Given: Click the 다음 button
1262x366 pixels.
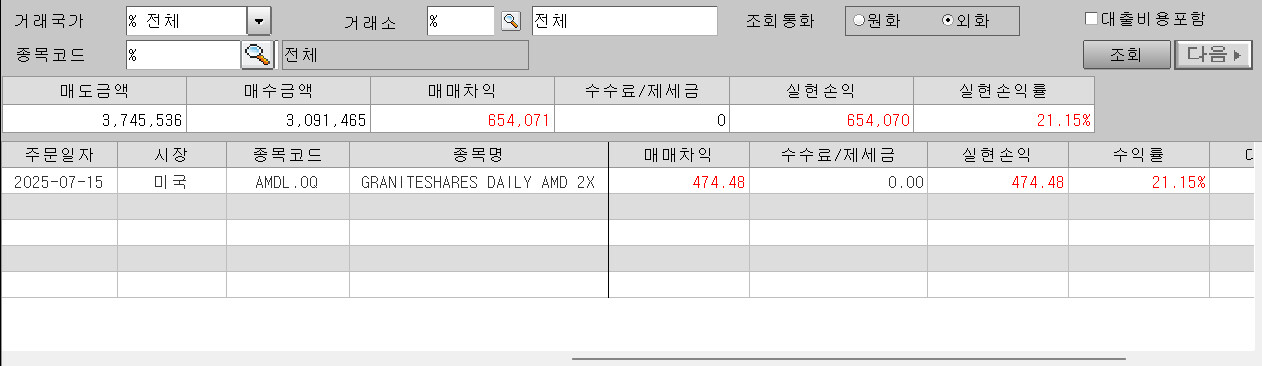Looking at the screenshot, I should (x=1213, y=55).
